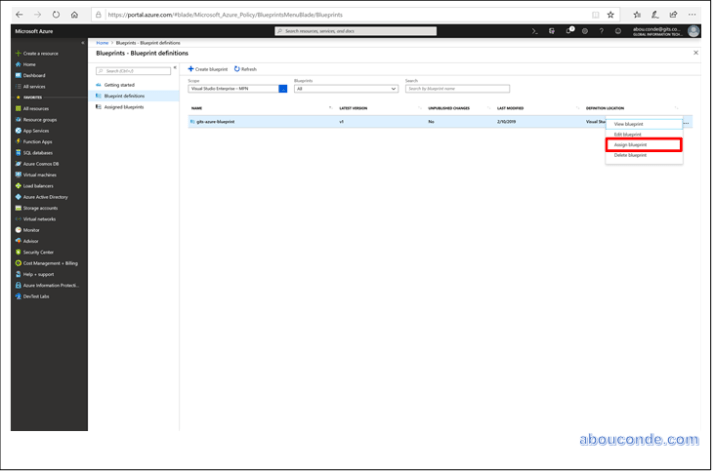Click the Help question mark icon
Image resolution: width=714 pixels, height=471 pixels.
click(602, 31)
